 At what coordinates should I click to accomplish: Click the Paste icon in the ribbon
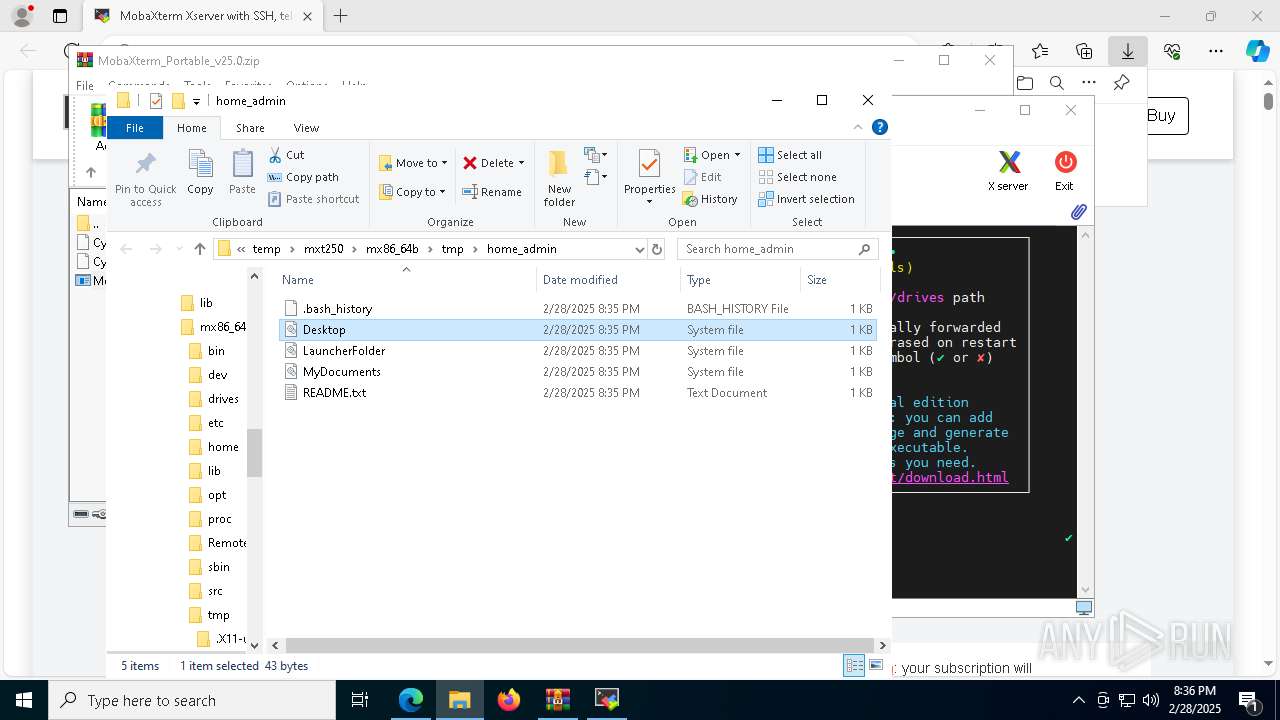(242, 164)
